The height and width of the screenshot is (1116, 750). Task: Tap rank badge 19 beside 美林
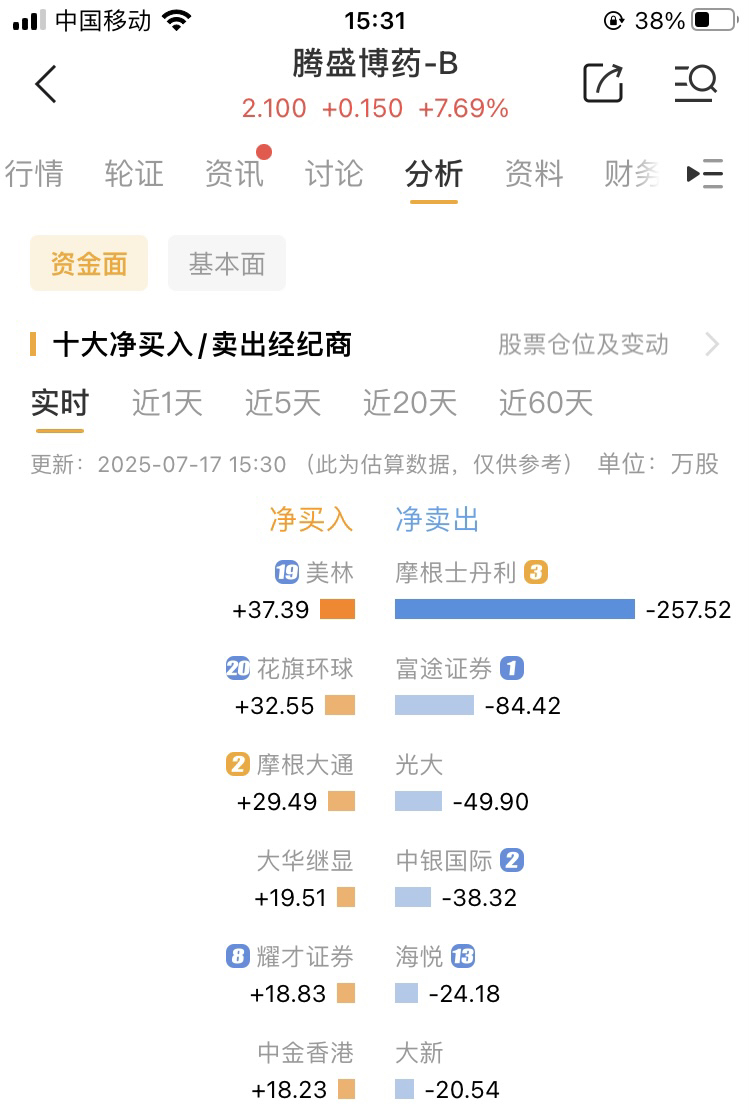pyautogui.click(x=287, y=572)
